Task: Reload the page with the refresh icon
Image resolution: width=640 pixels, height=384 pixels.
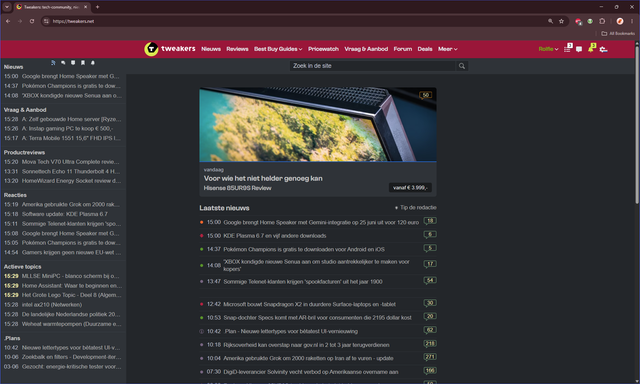Action: click(x=32, y=21)
